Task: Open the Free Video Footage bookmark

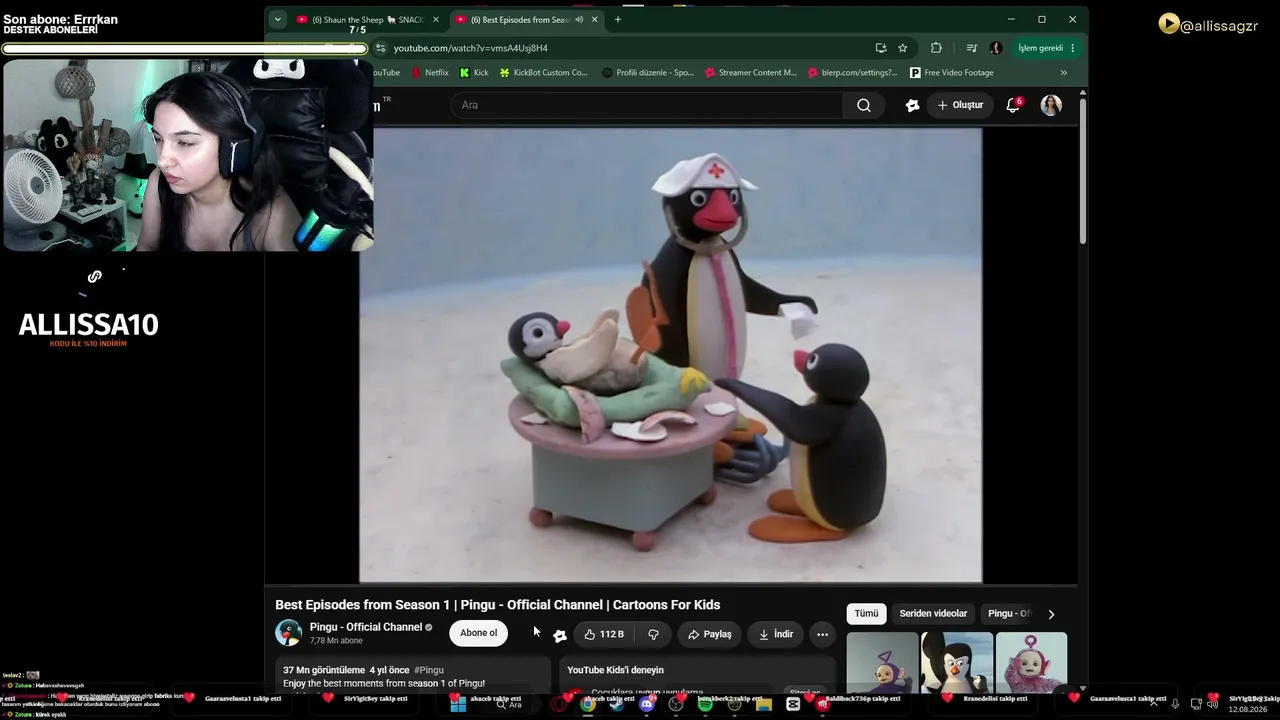Action: point(952,73)
